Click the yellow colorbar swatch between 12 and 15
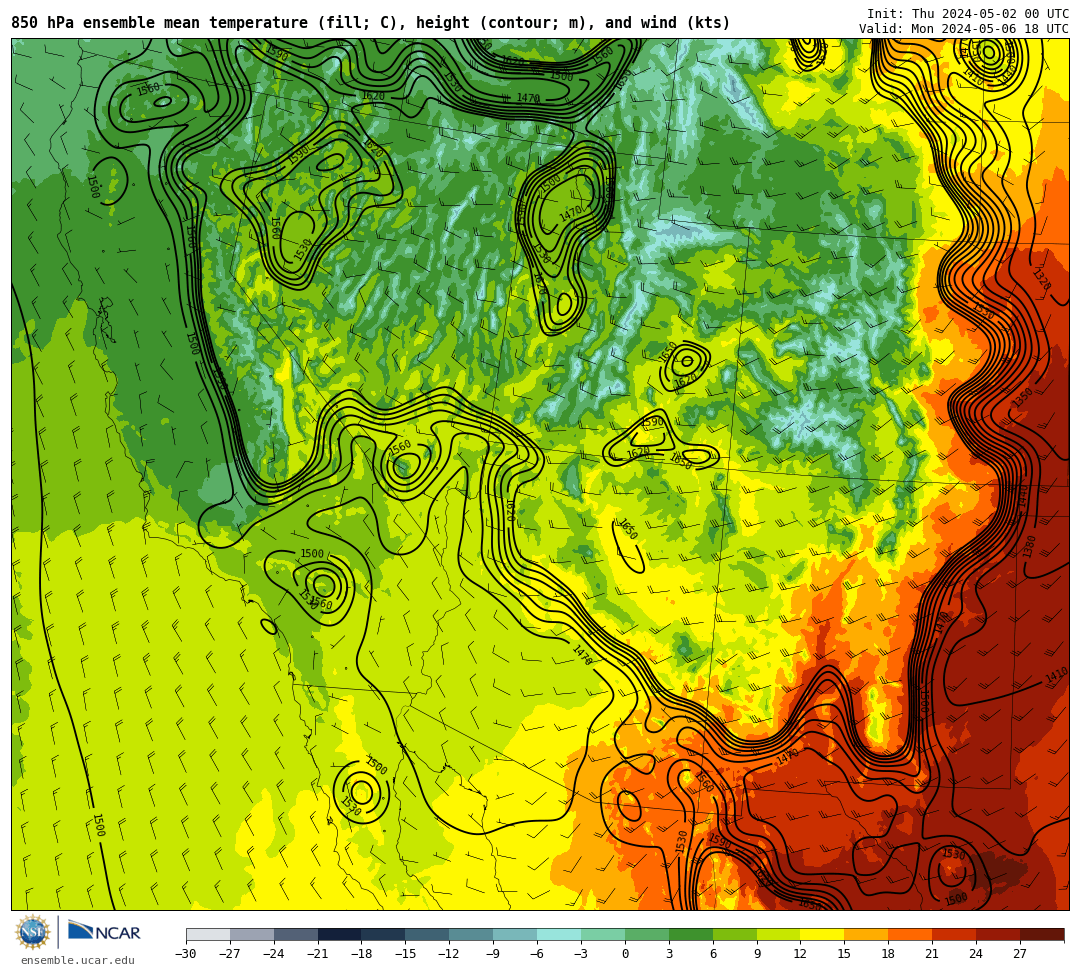This screenshot has height=973, width=1080. point(822,934)
